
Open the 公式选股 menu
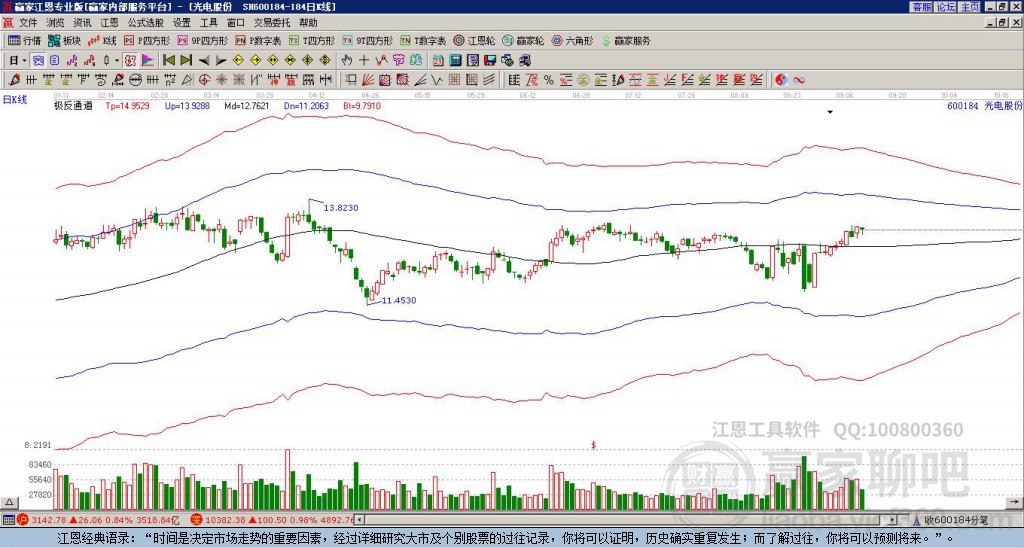pyautogui.click(x=146, y=23)
